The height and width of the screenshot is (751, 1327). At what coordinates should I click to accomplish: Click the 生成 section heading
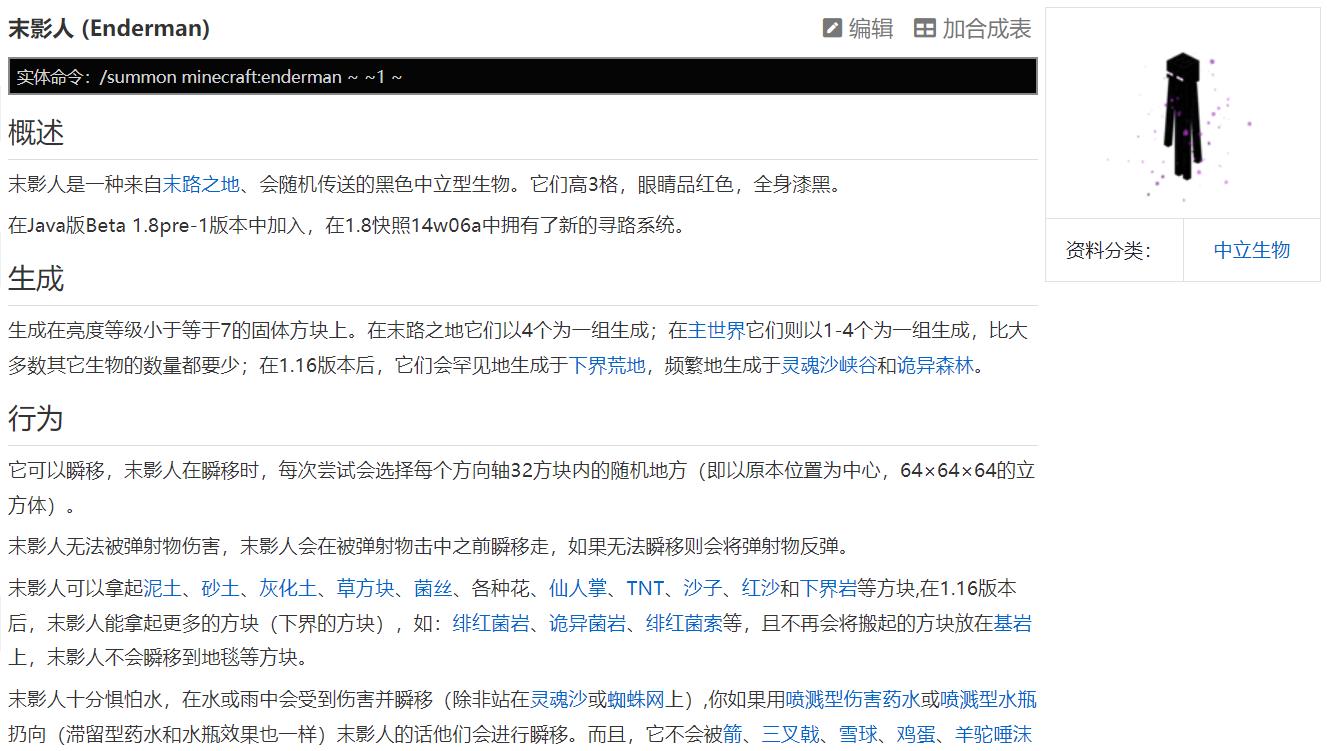(x=36, y=278)
